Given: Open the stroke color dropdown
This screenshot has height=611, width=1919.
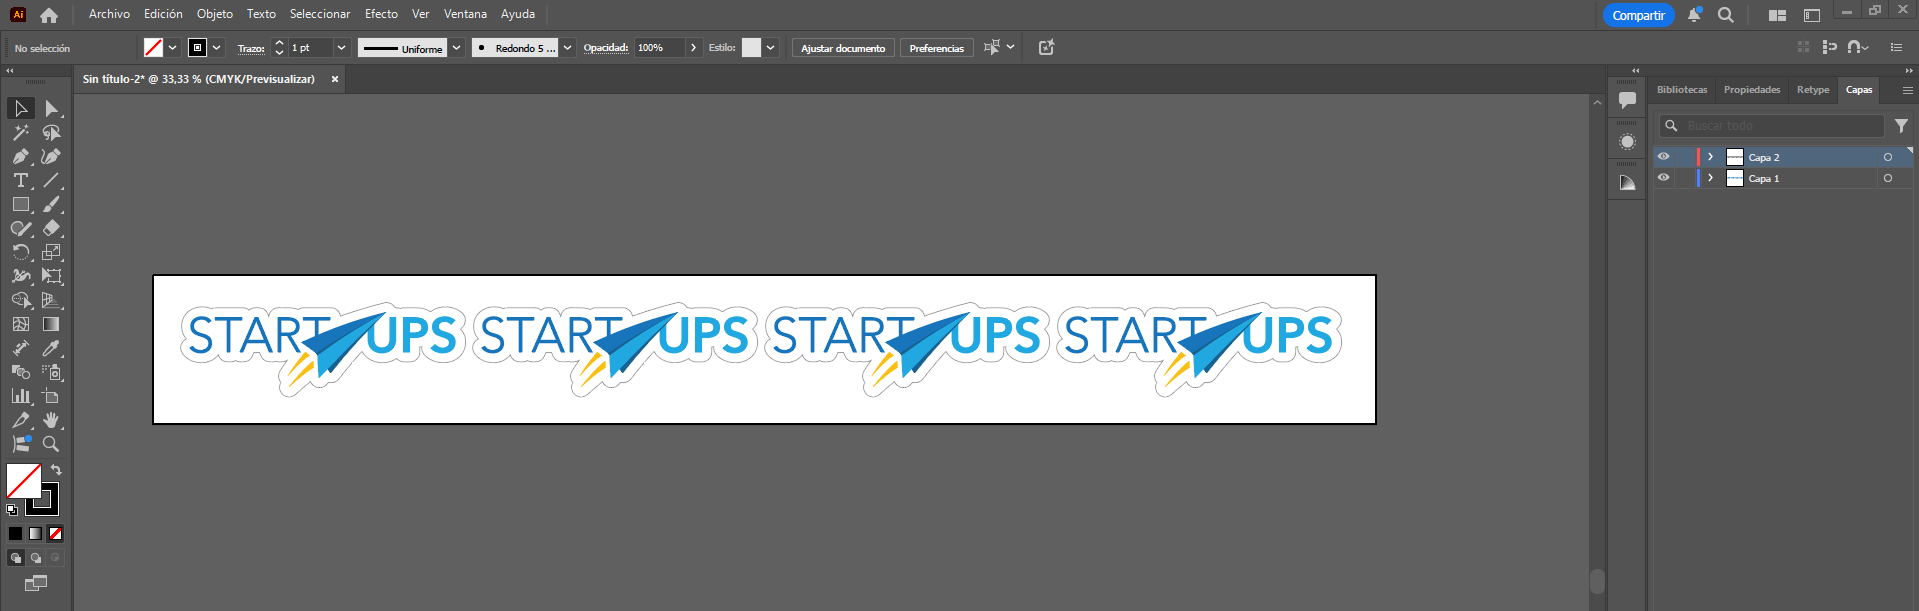Looking at the screenshot, I should point(217,48).
